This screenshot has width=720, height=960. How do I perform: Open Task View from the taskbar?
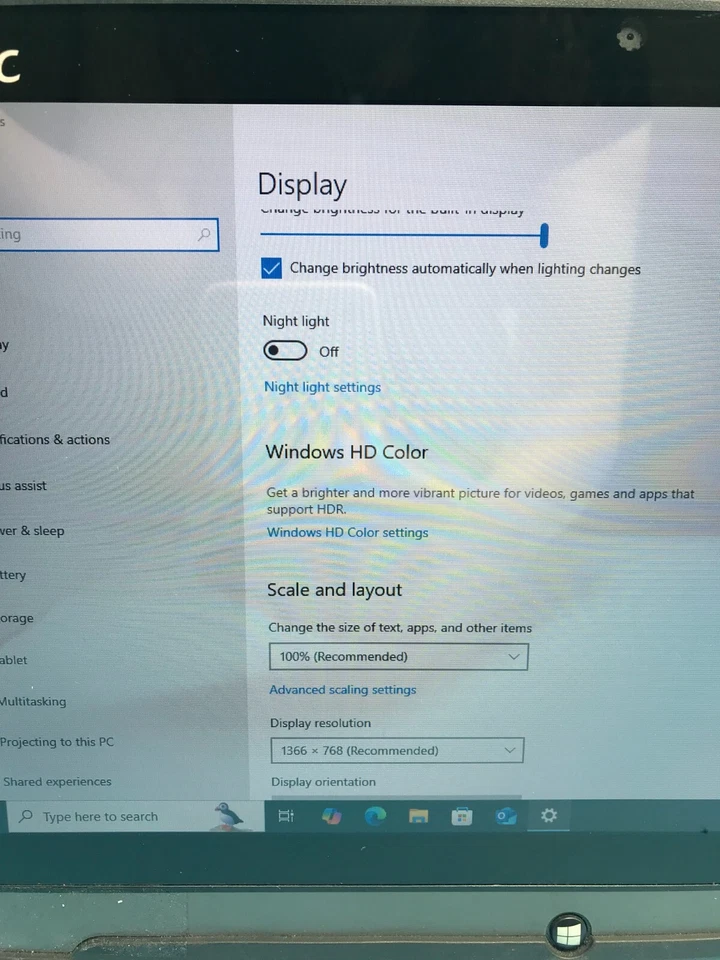286,816
